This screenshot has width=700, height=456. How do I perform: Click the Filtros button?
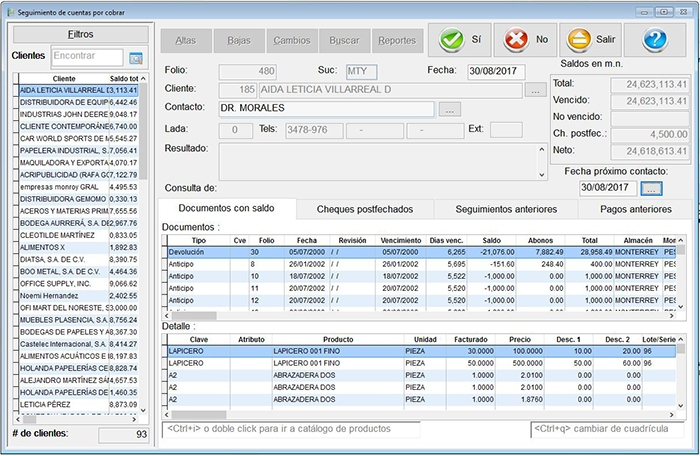tap(79, 34)
